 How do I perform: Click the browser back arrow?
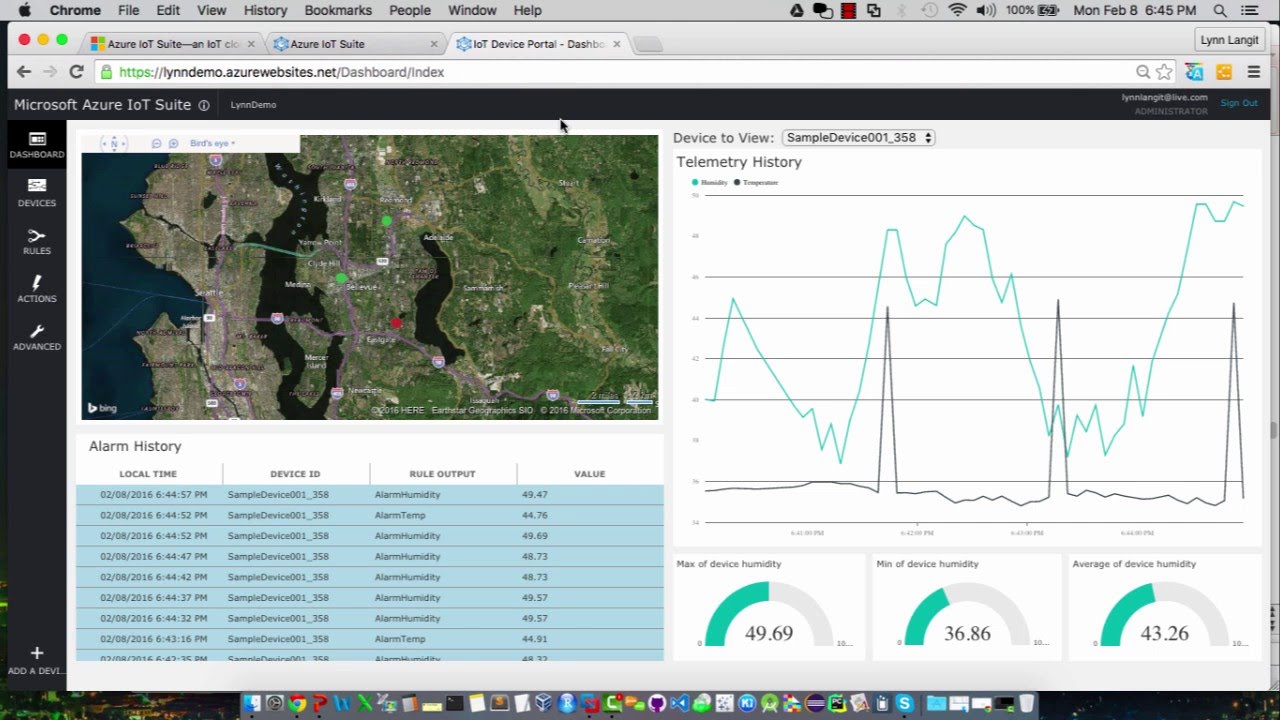[x=24, y=72]
